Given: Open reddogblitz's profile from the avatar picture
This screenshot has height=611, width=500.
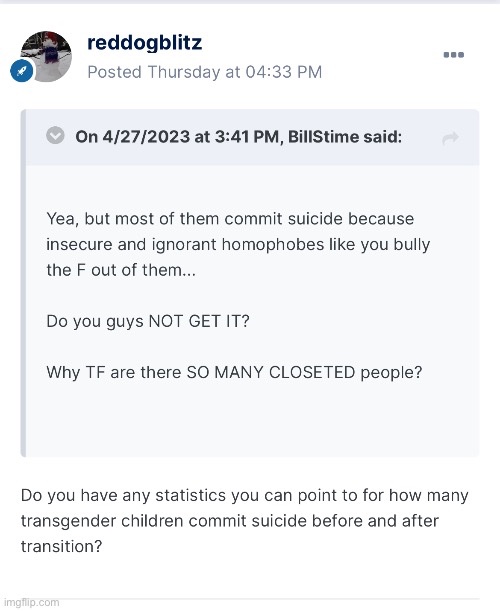Looking at the screenshot, I should click(x=46, y=57).
